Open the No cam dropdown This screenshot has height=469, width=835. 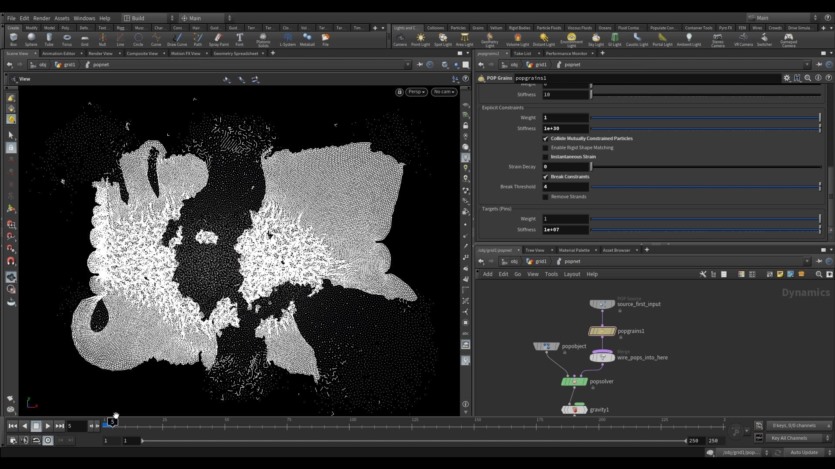444,92
